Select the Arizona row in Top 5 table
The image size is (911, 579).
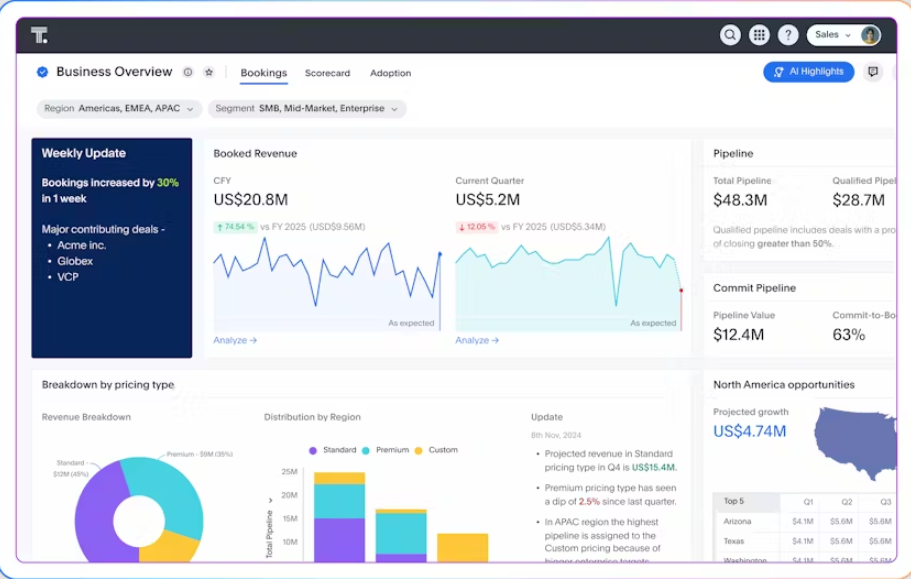805,522
